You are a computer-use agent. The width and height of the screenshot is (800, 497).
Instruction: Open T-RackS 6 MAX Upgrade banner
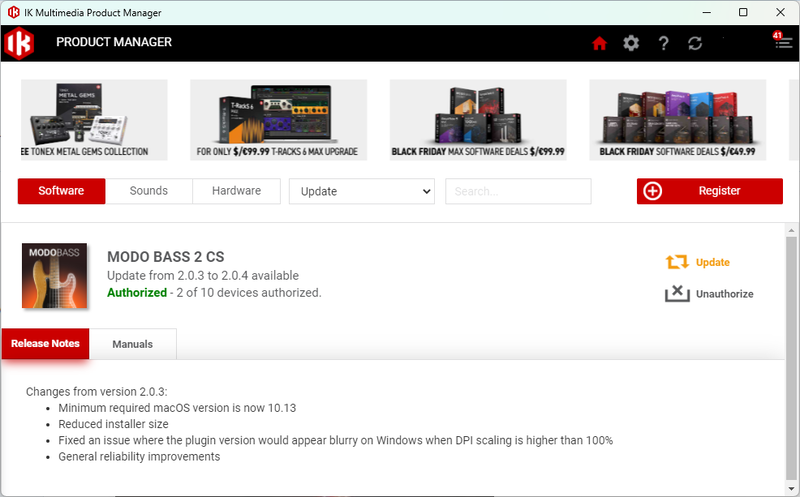click(279, 120)
